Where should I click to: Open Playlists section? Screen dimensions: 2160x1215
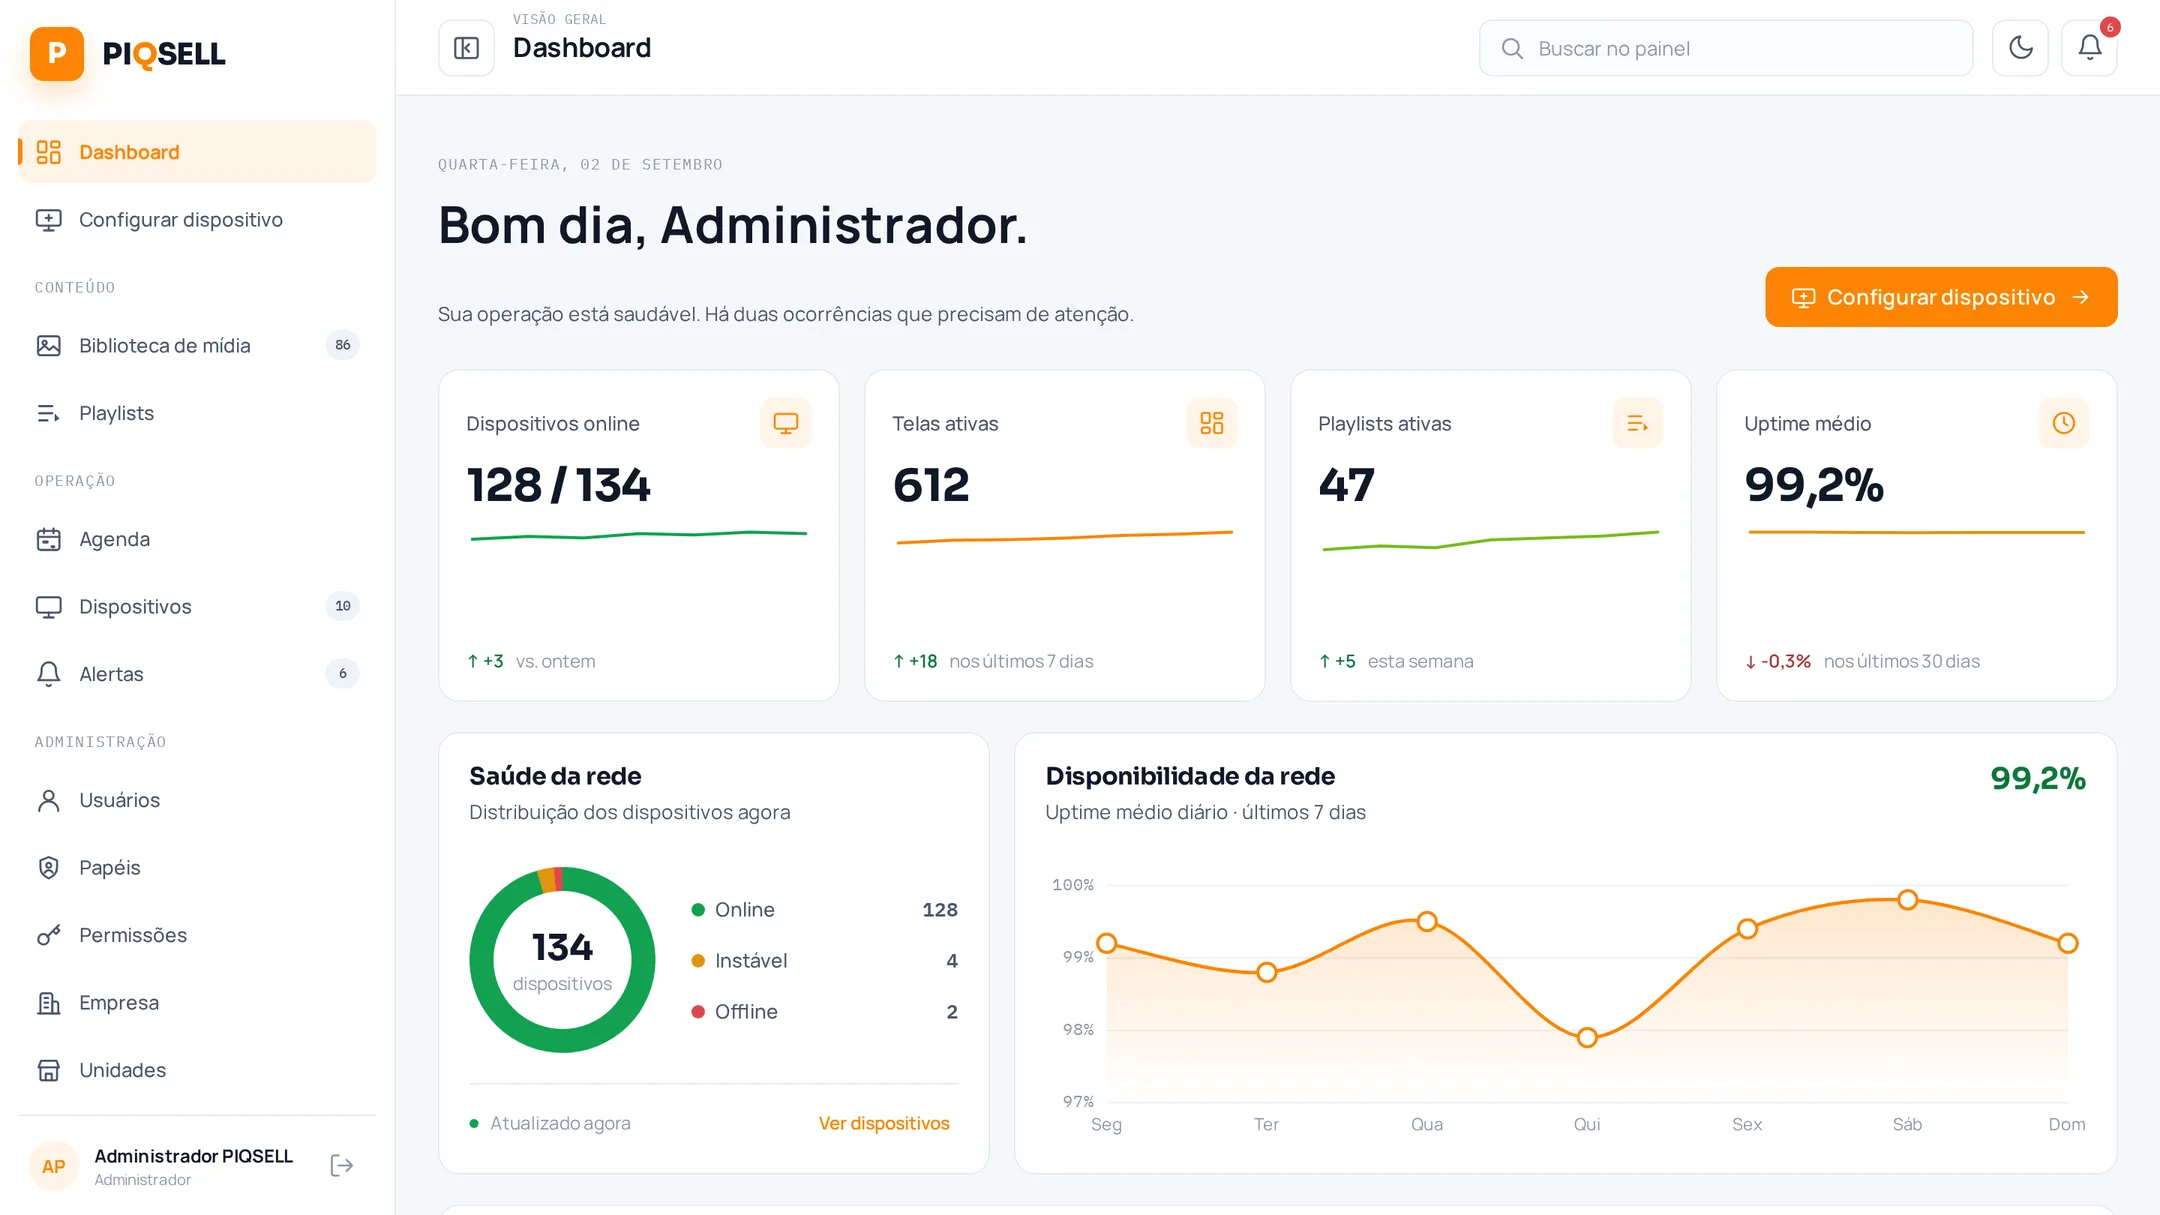[197, 413]
